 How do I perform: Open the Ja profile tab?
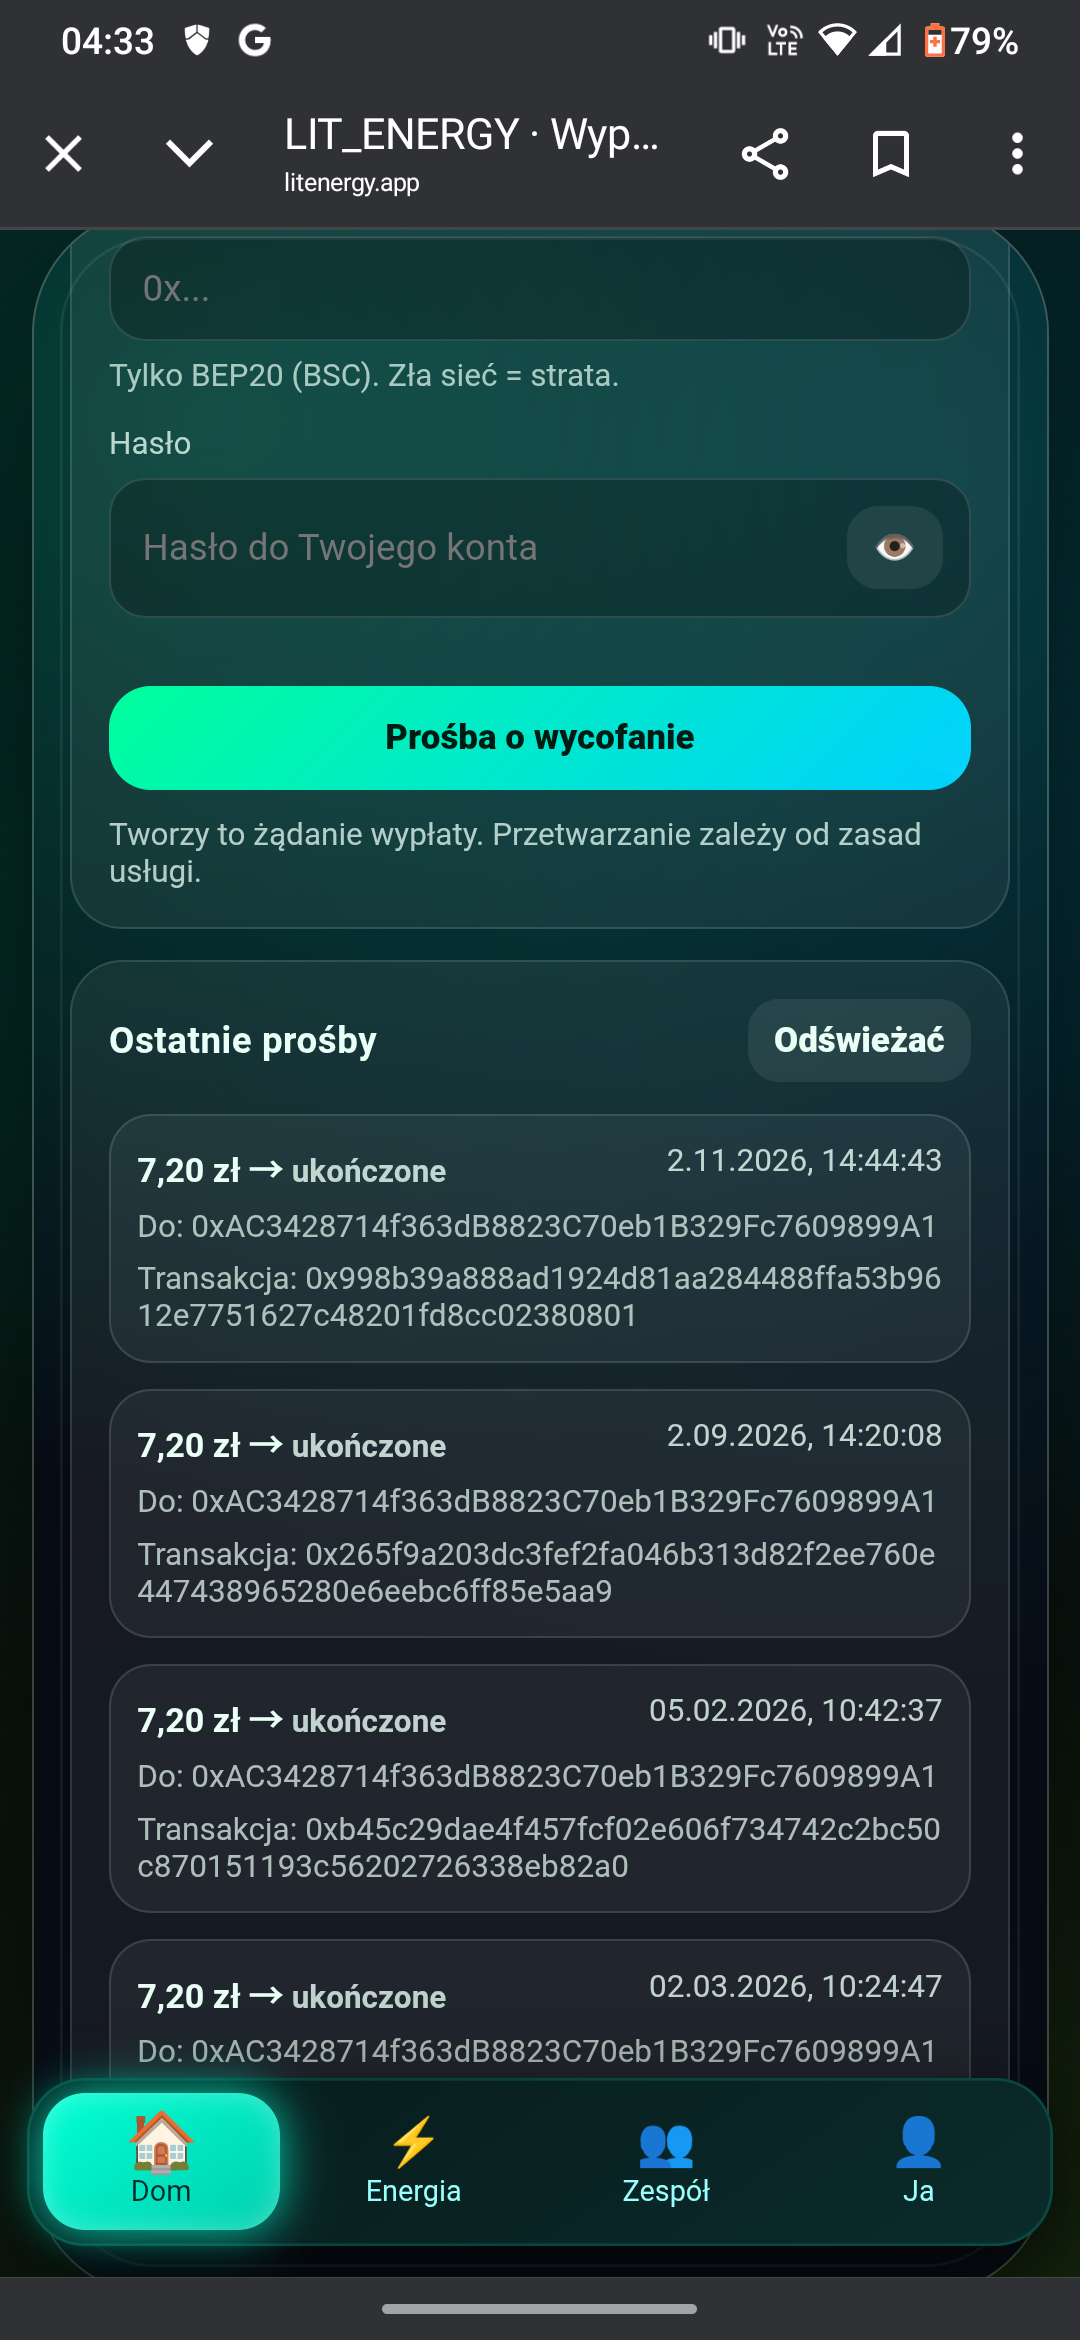coord(918,2160)
